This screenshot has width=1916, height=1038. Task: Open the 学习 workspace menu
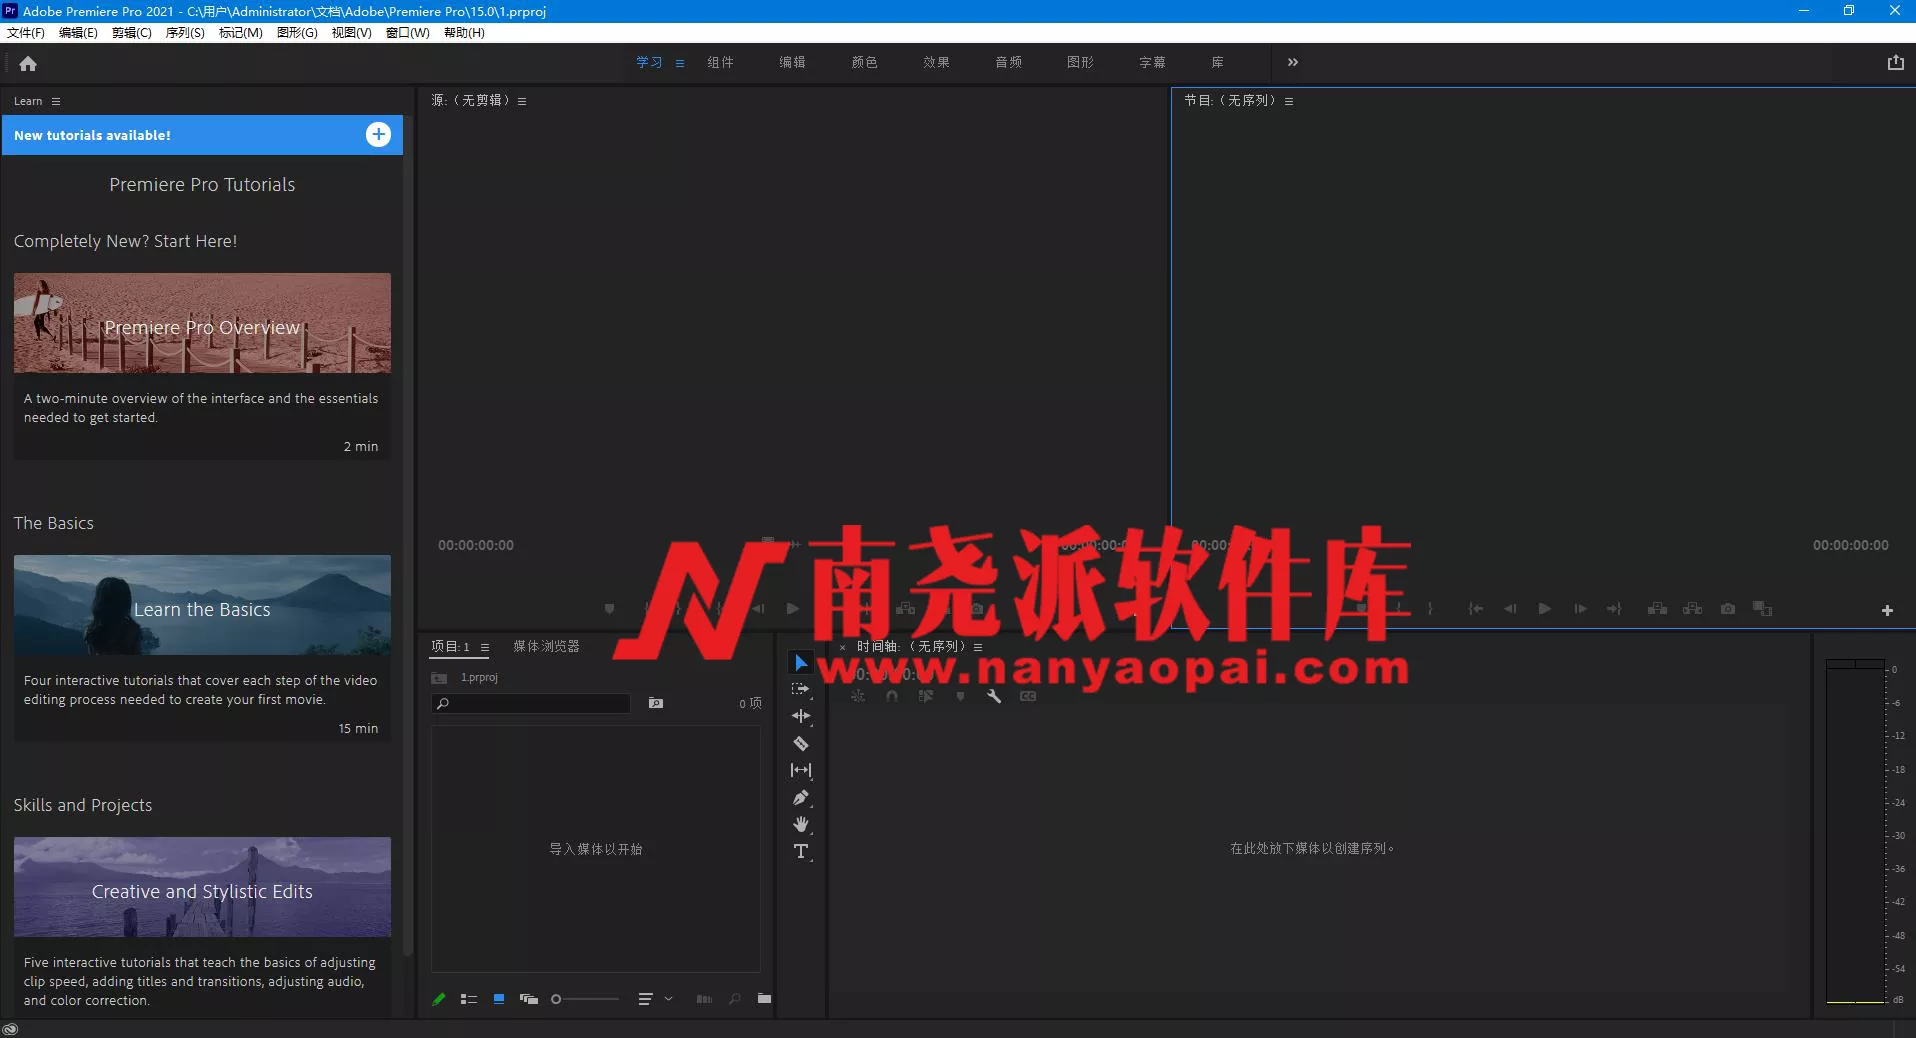[x=680, y=63]
